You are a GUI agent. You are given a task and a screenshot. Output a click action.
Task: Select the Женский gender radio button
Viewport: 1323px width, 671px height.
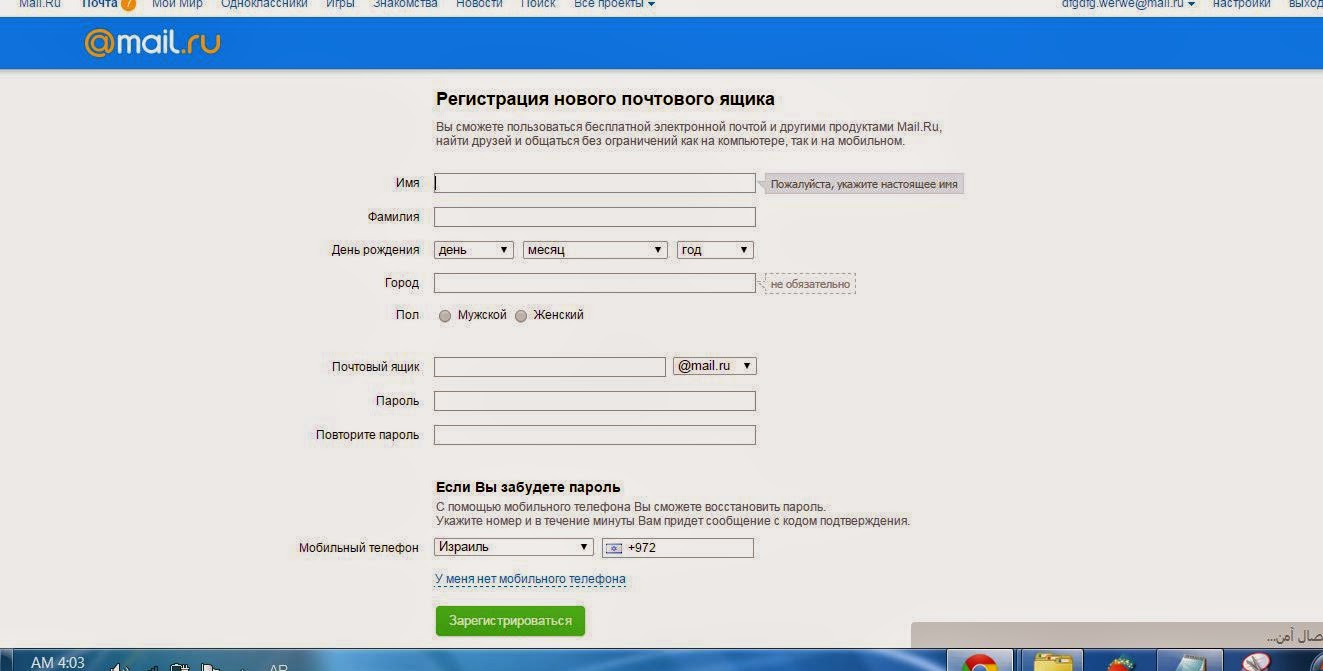(x=521, y=316)
